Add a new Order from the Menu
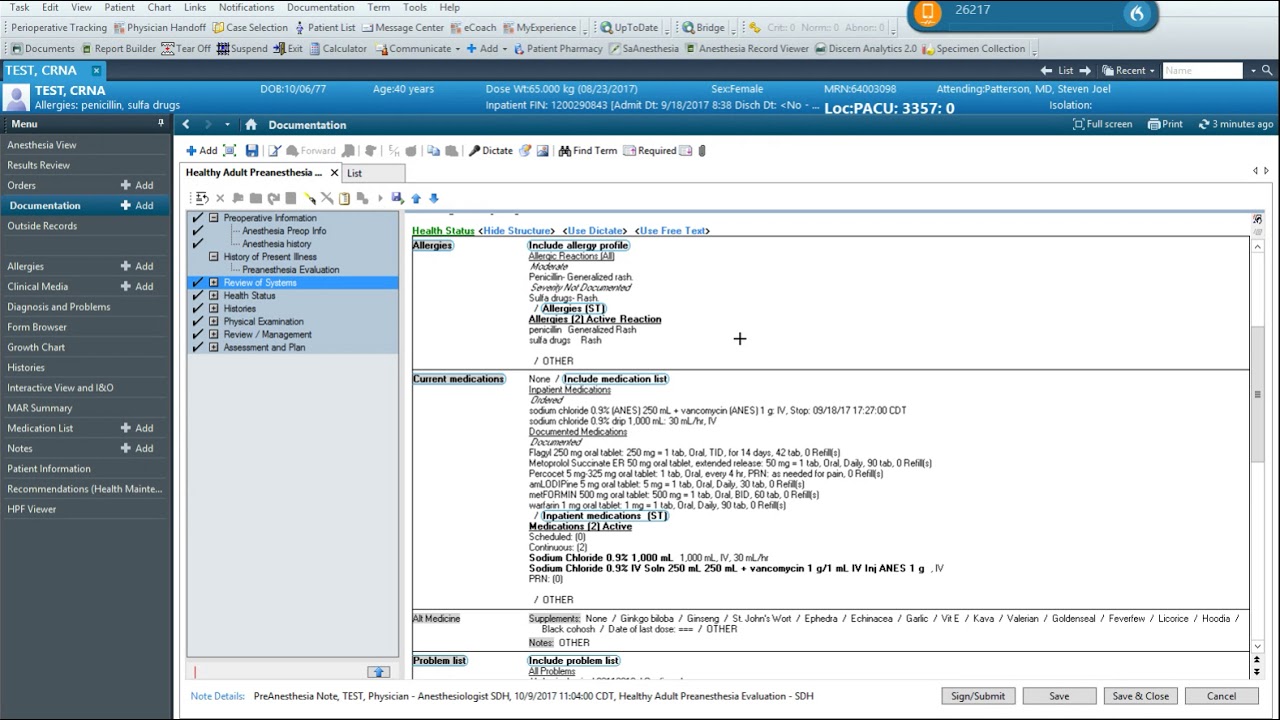This screenshot has width=1280, height=720. (138, 185)
